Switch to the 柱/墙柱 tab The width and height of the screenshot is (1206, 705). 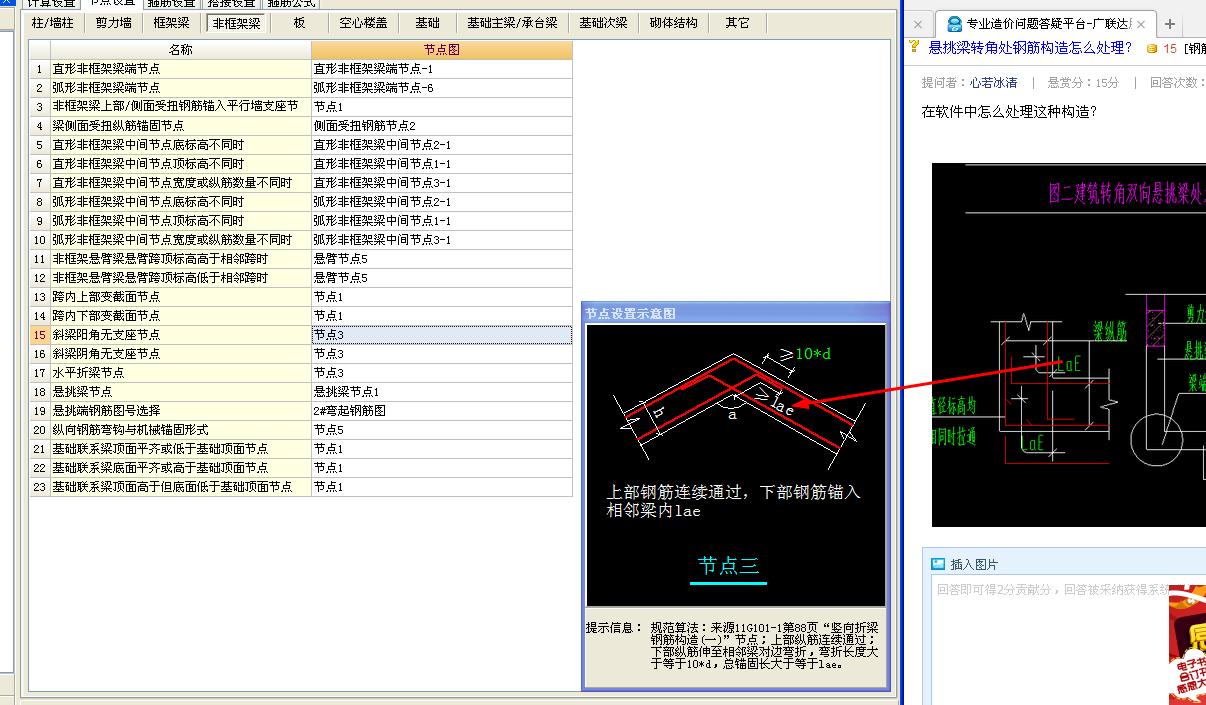pos(53,23)
